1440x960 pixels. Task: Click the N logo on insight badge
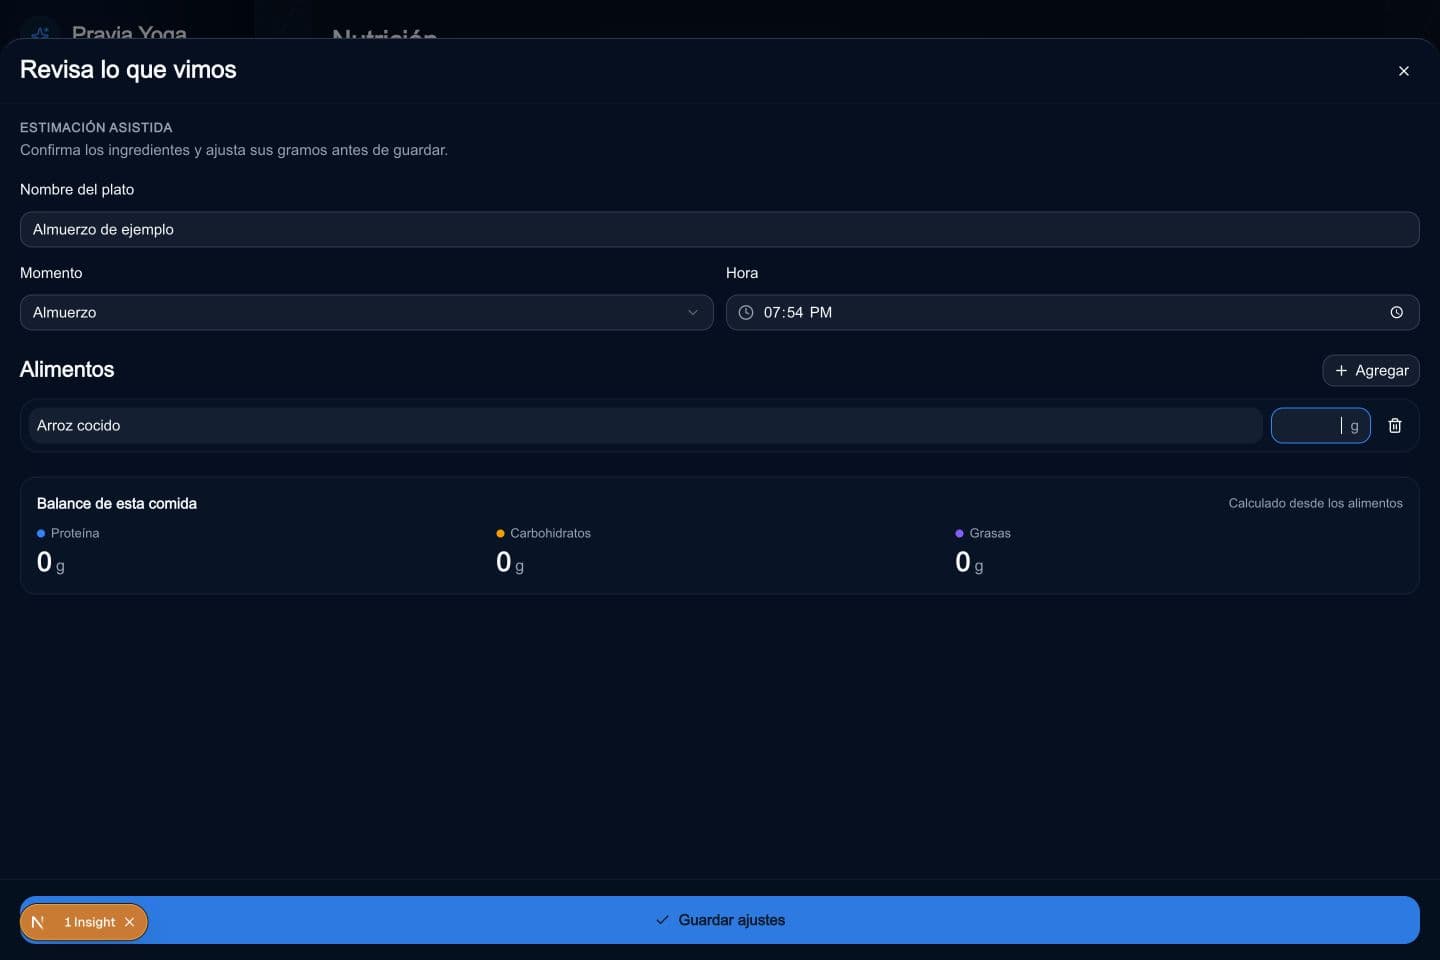(x=38, y=922)
